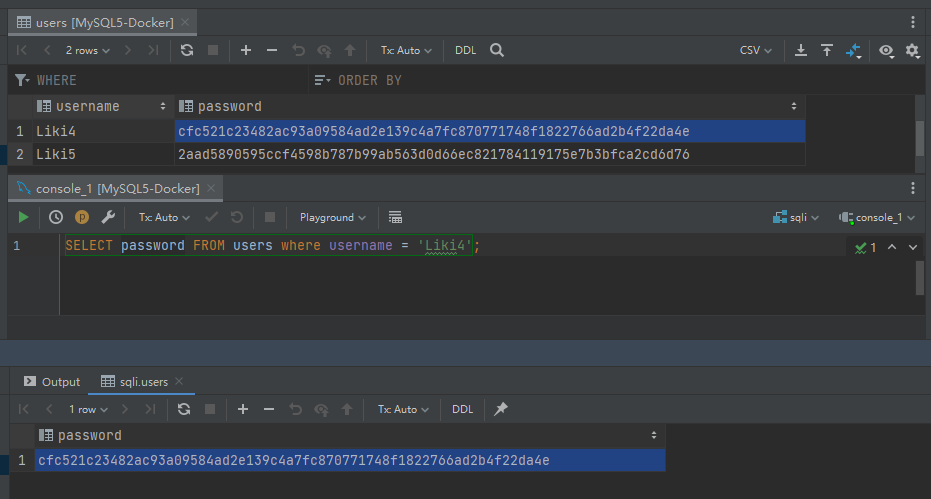Export users table data with download icon
Image resolution: width=931 pixels, height=499 pixels.
[x=801, y=50]
